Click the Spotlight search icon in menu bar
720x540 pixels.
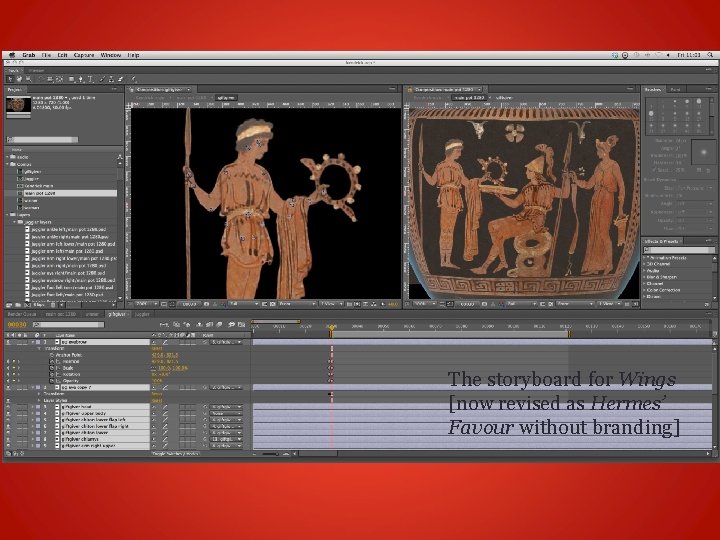(709, 55)
